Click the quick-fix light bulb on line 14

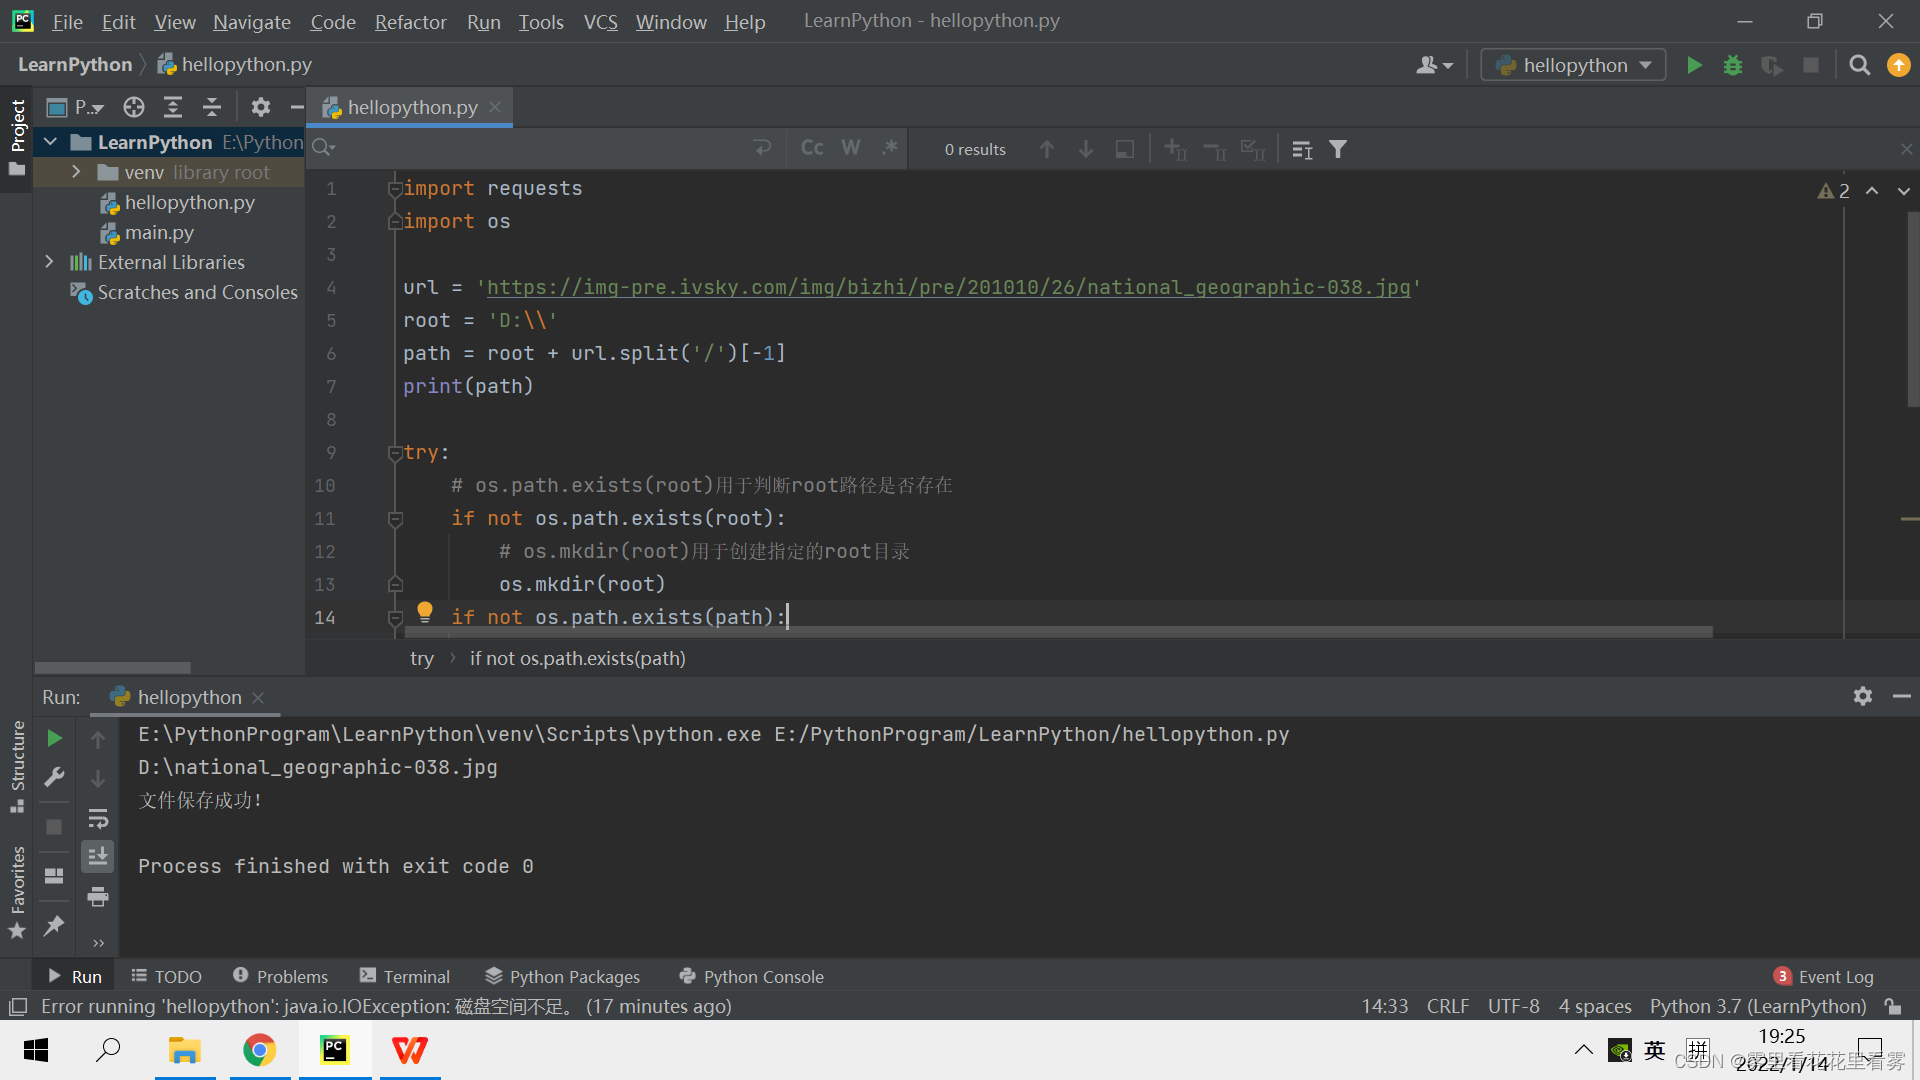(425, 612)
